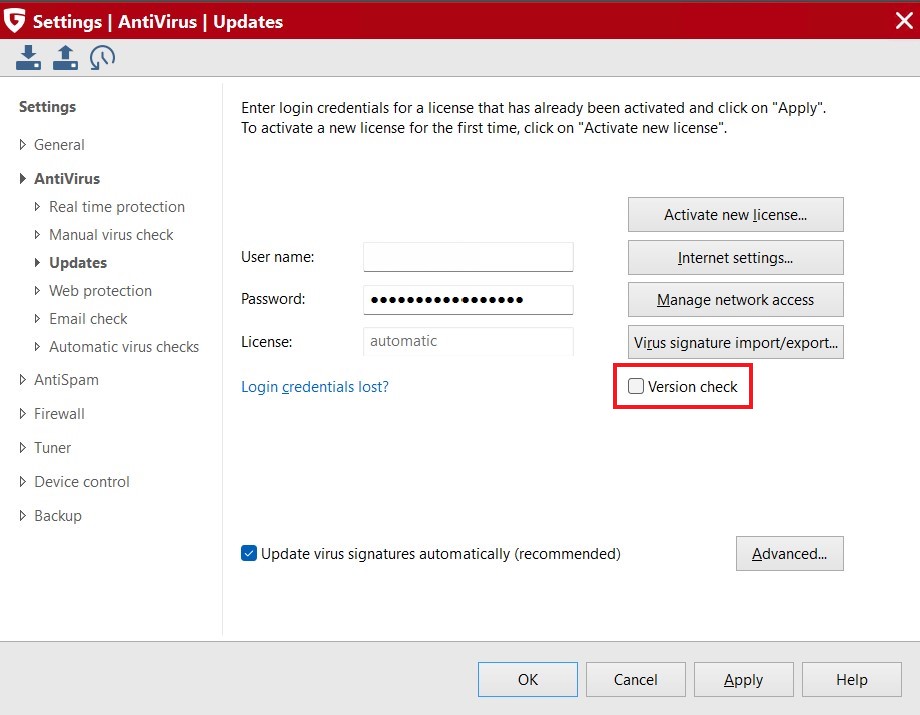Image resolution: width=920 pixels, height=715 pixels.
Task: Close the Settings window
Action: pyautogui.click(x=904, y=21)
